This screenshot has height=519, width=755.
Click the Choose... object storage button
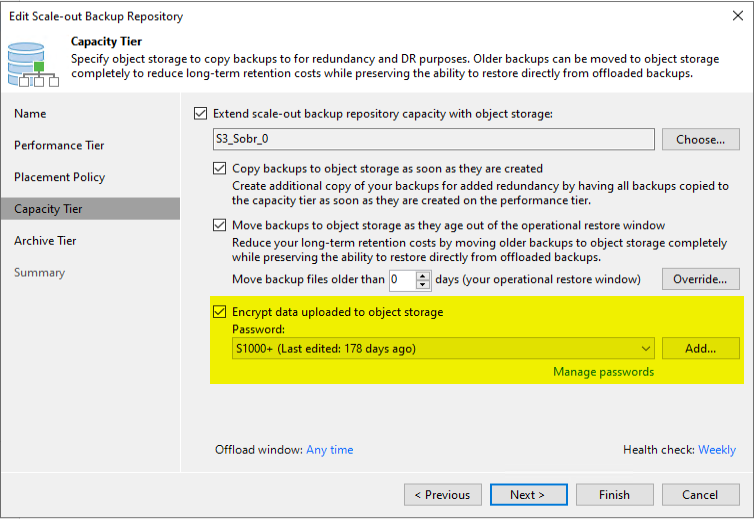click(701, 140)
